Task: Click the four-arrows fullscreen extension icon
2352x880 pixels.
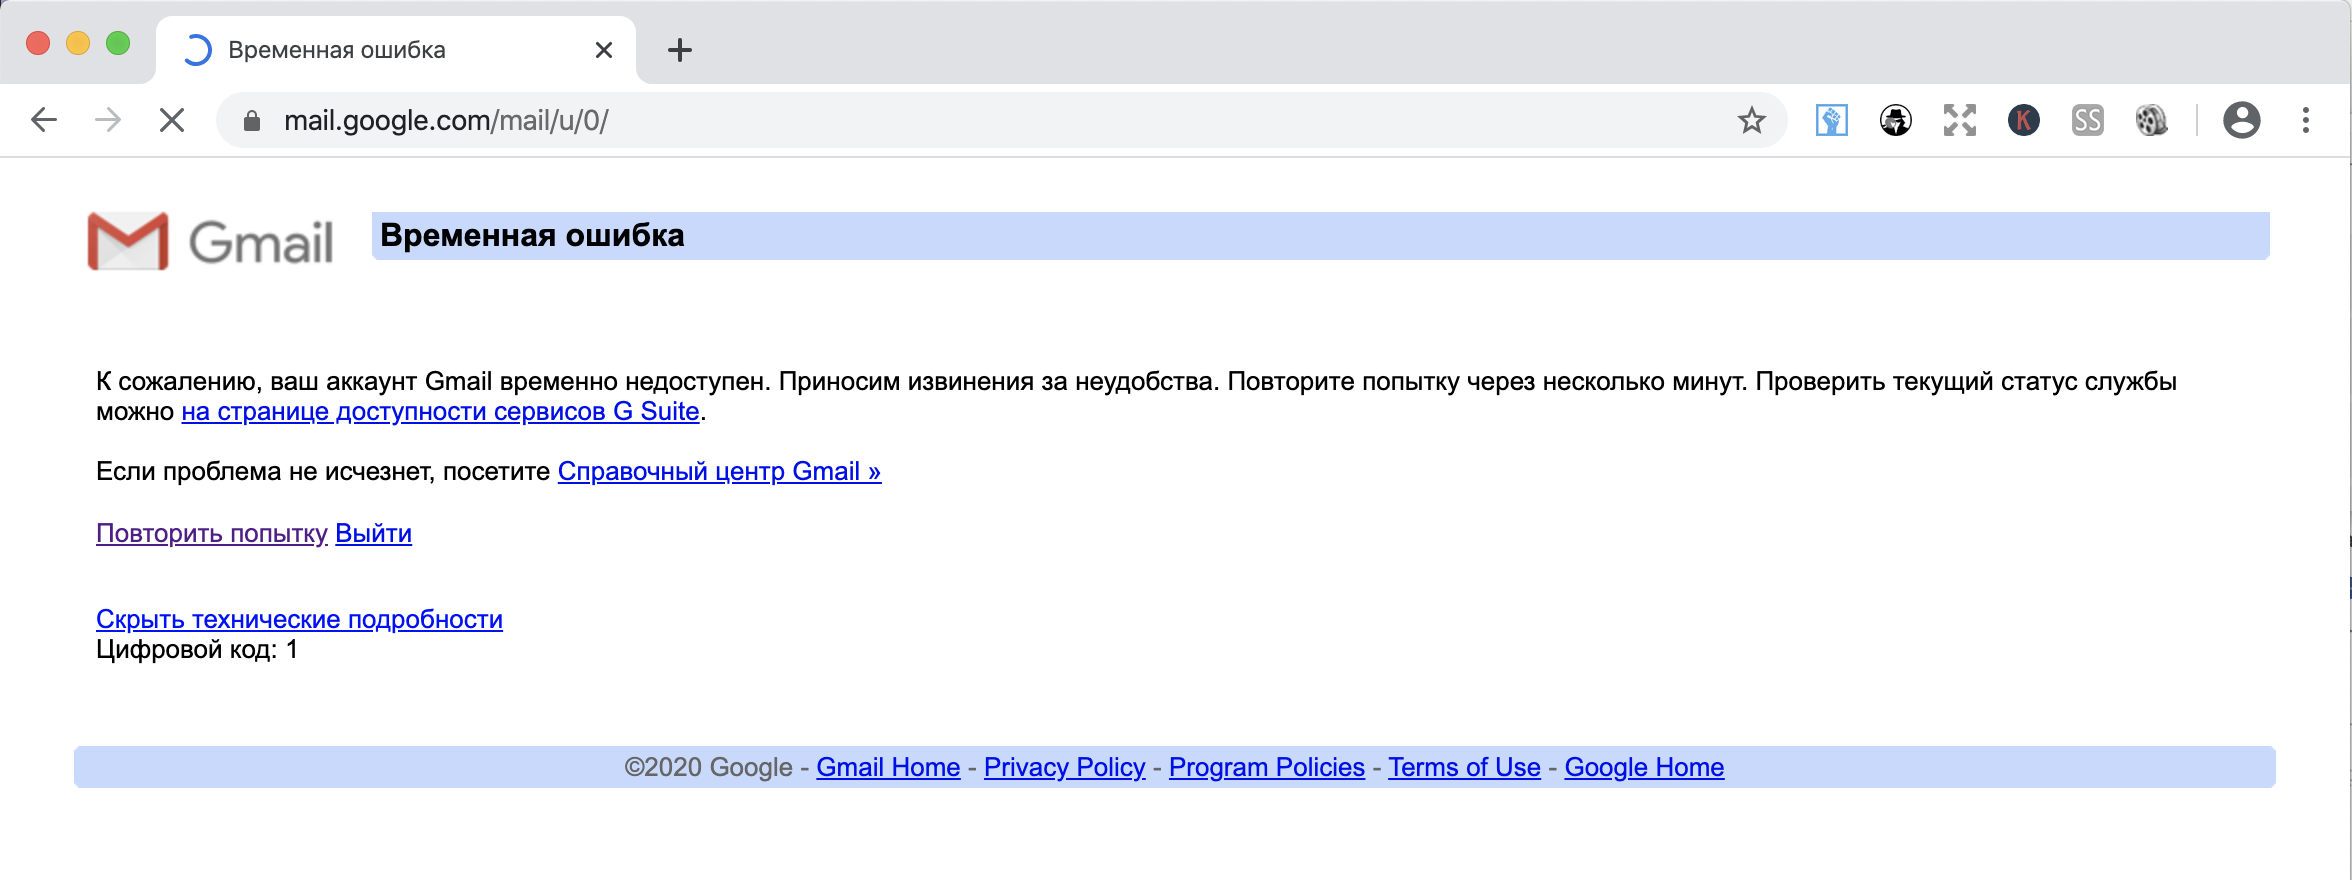Action: 1960,121
